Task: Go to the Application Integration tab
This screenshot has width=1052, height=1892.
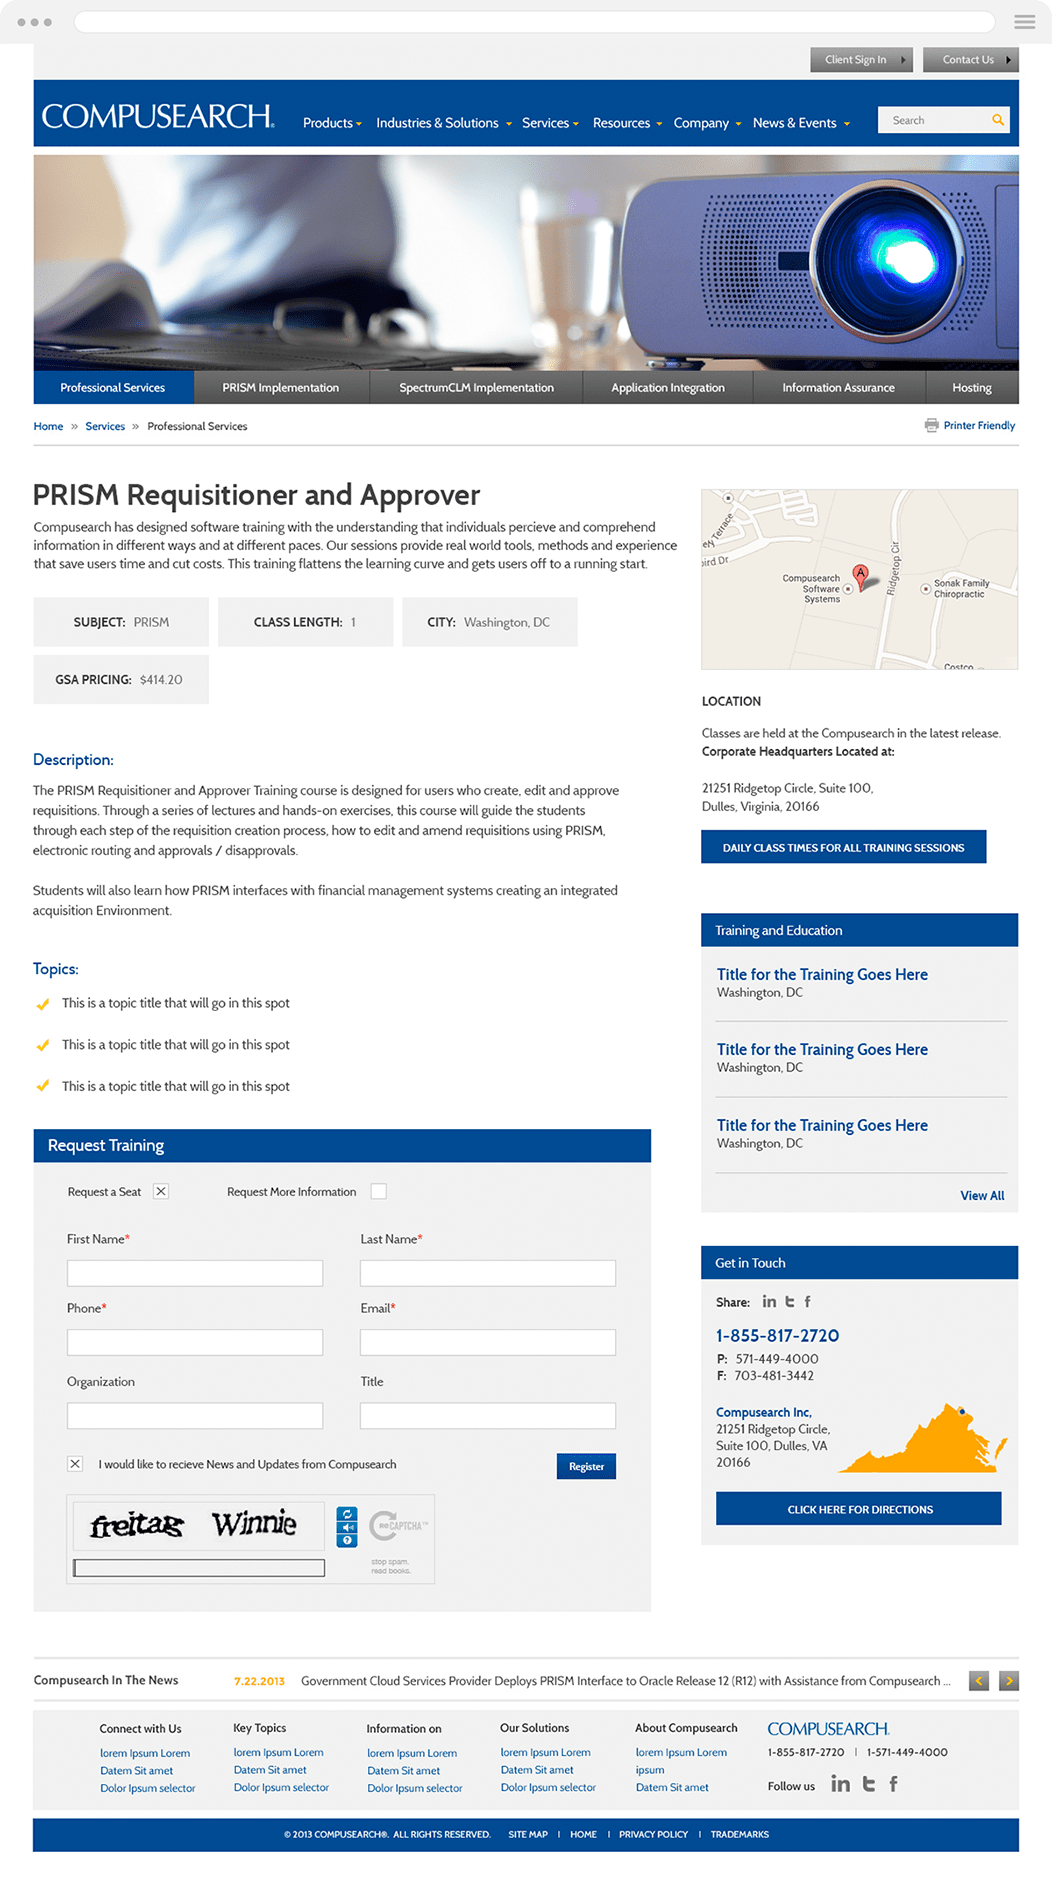Action: click(x=668, y=388)
